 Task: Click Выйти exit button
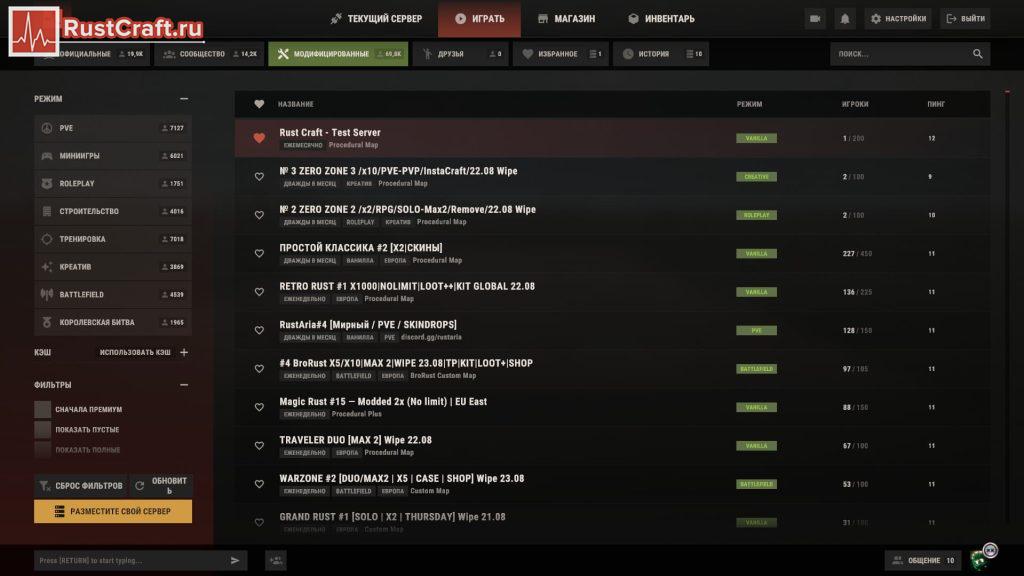click(x=965, y=19)
